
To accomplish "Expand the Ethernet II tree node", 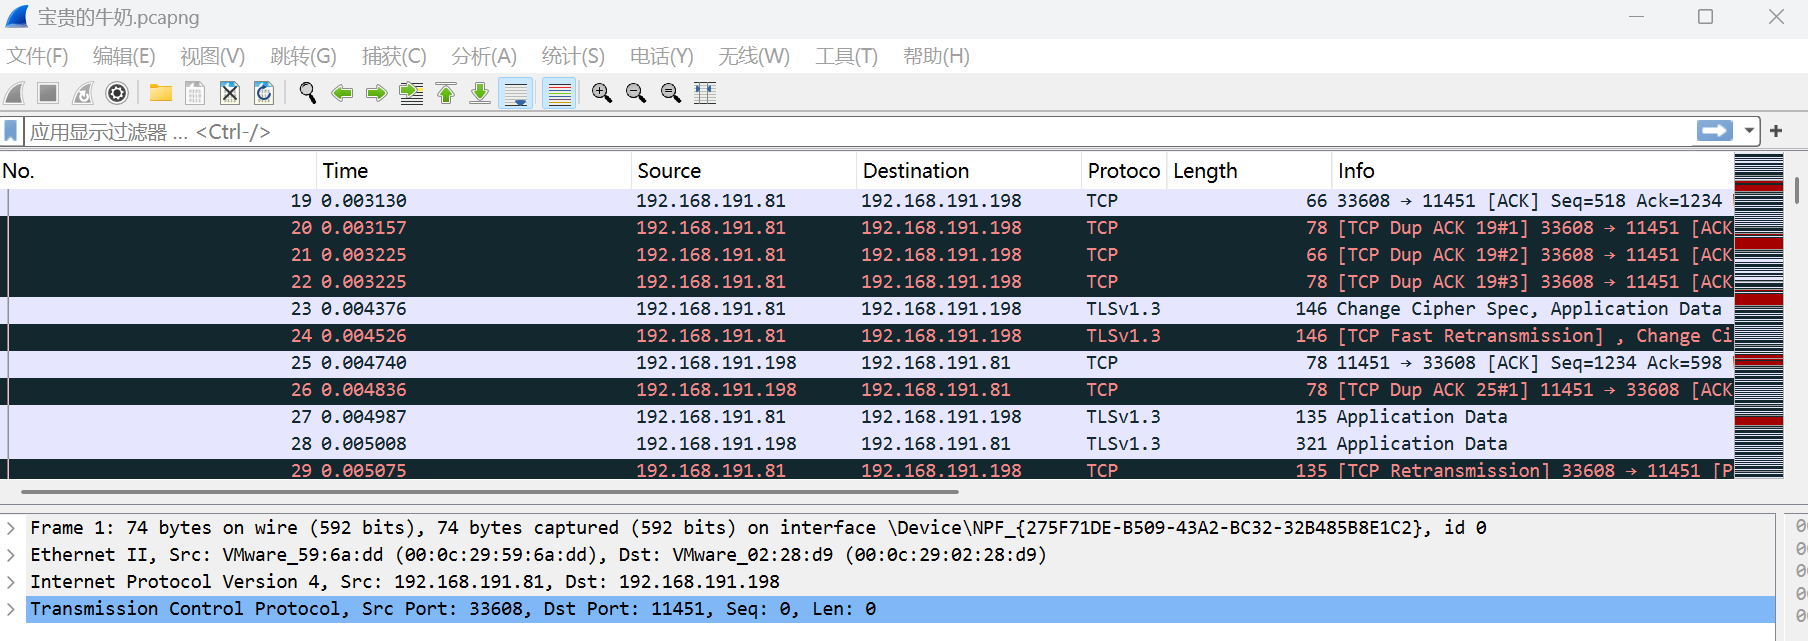I will point(11,555).
